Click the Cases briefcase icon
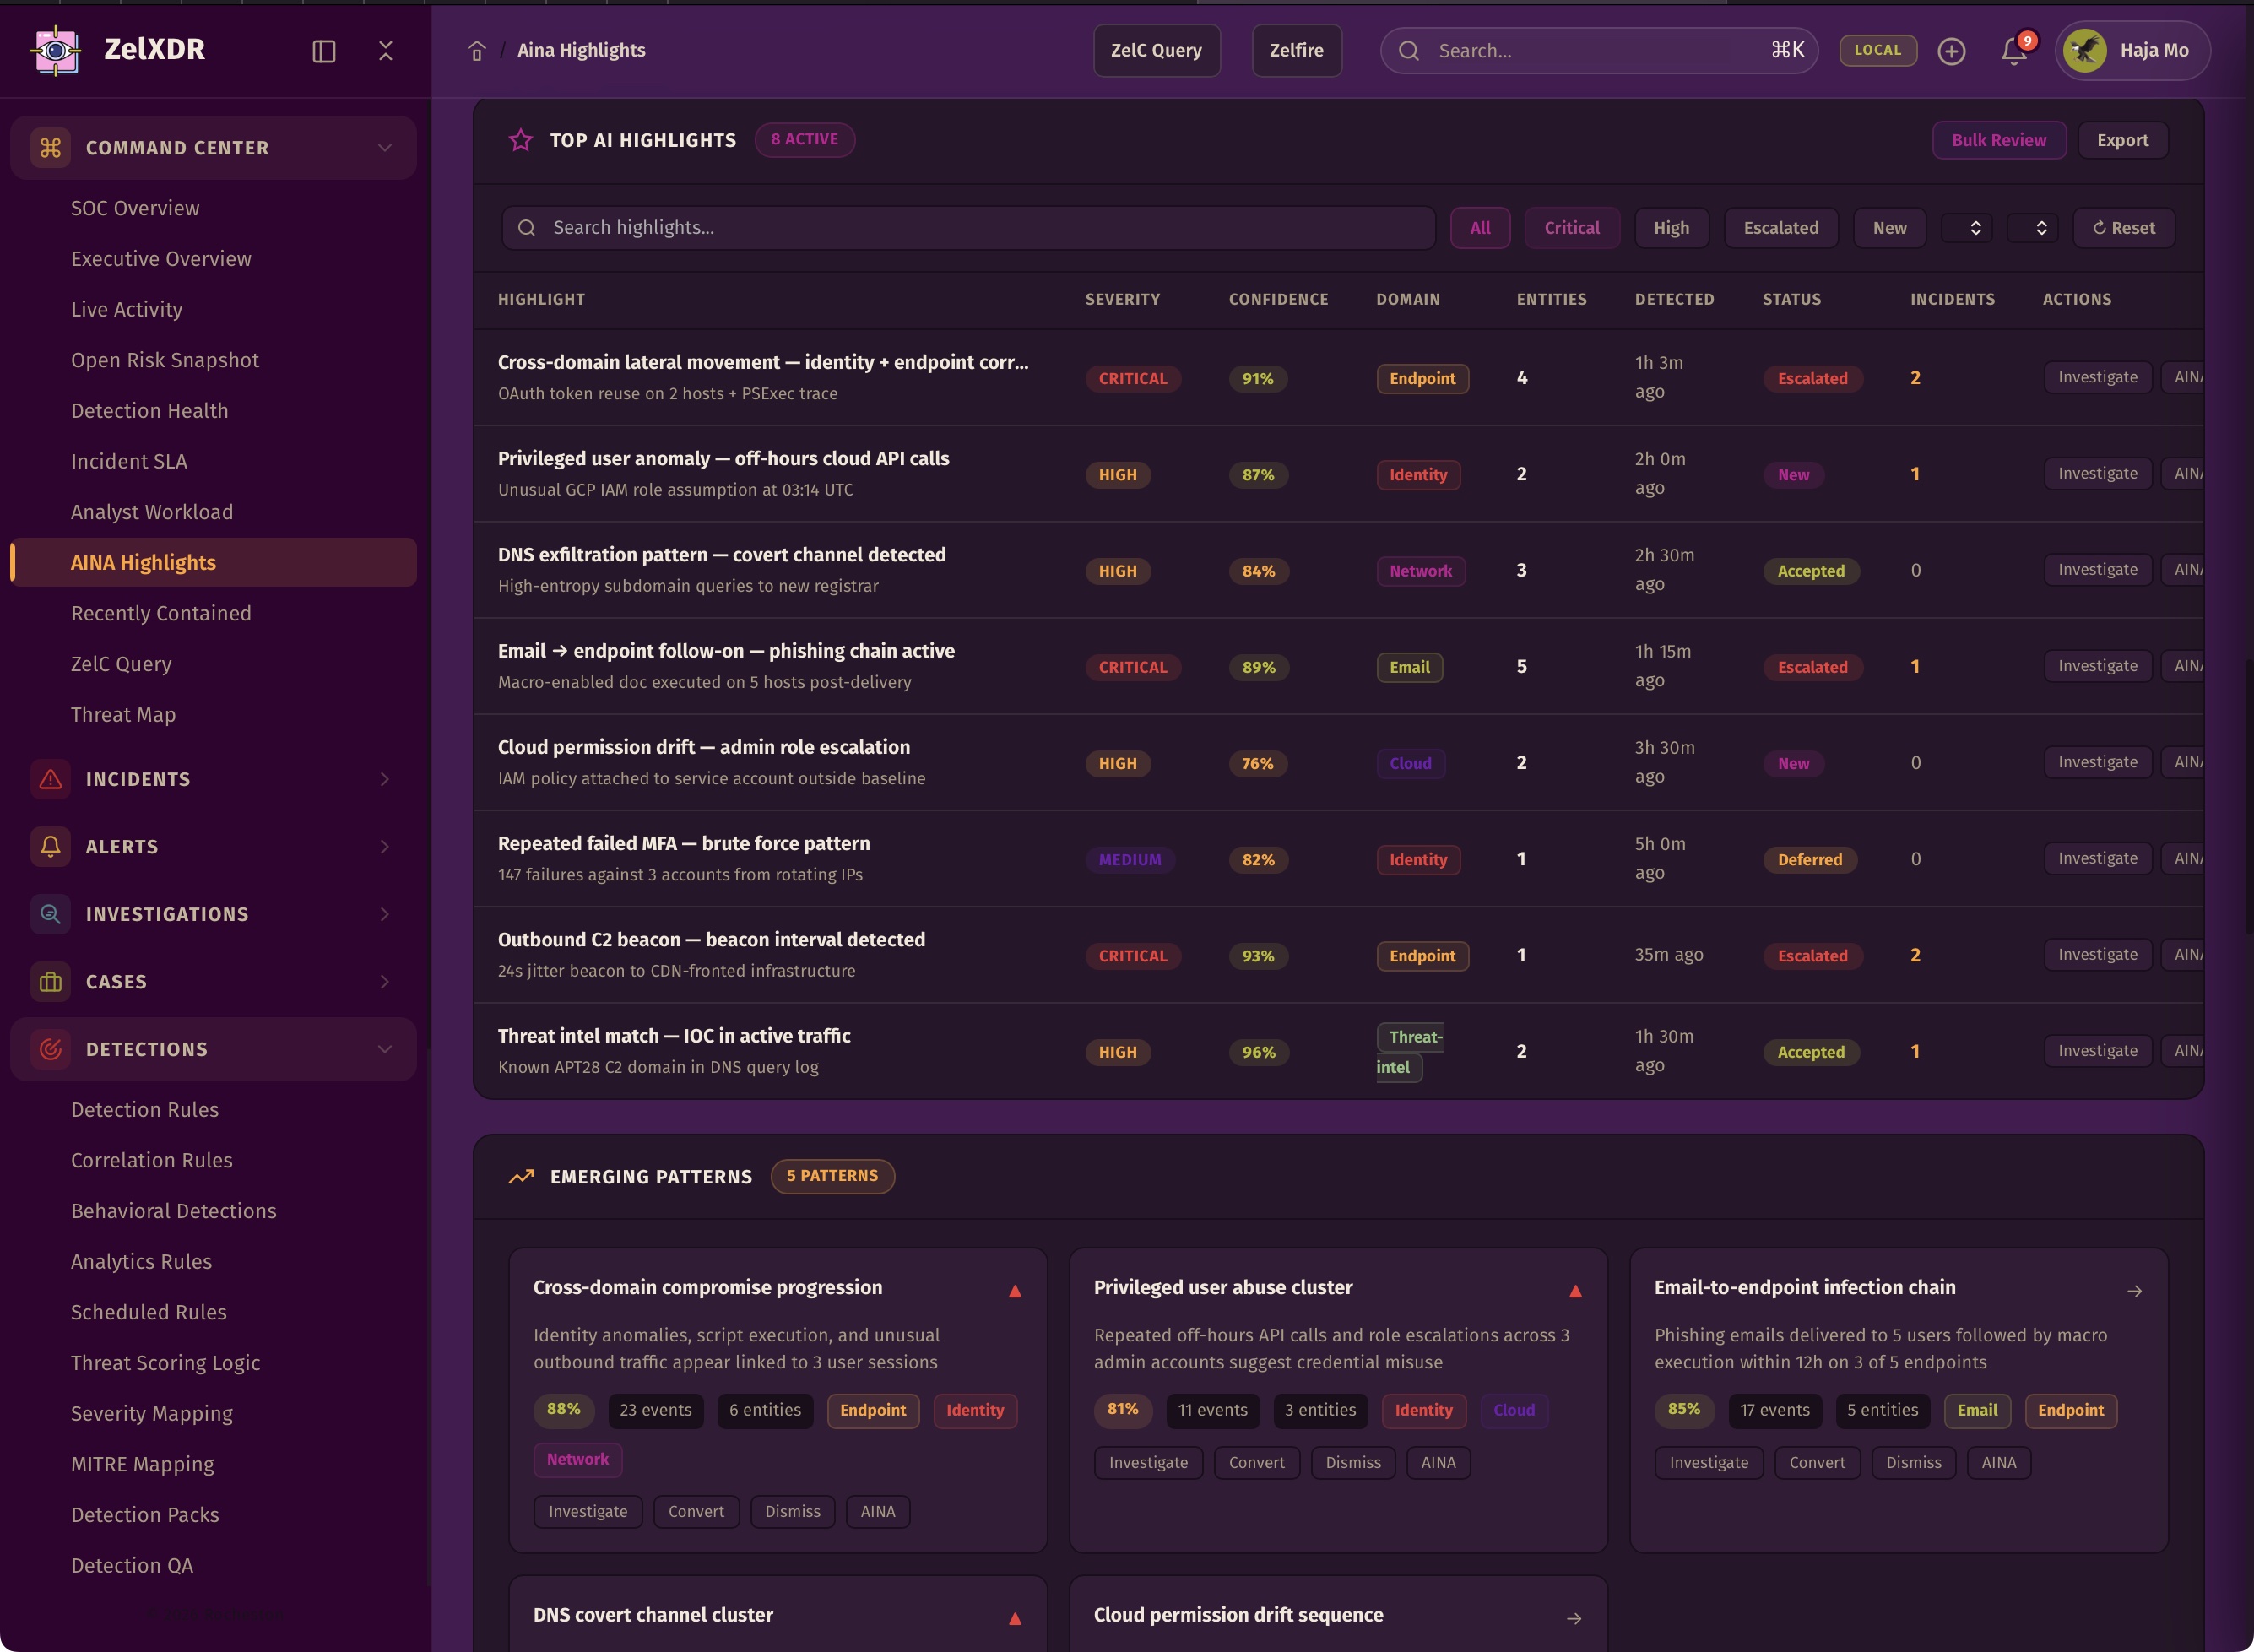2254x1652 pixels. pyautogui.click(x=51, y=982)
